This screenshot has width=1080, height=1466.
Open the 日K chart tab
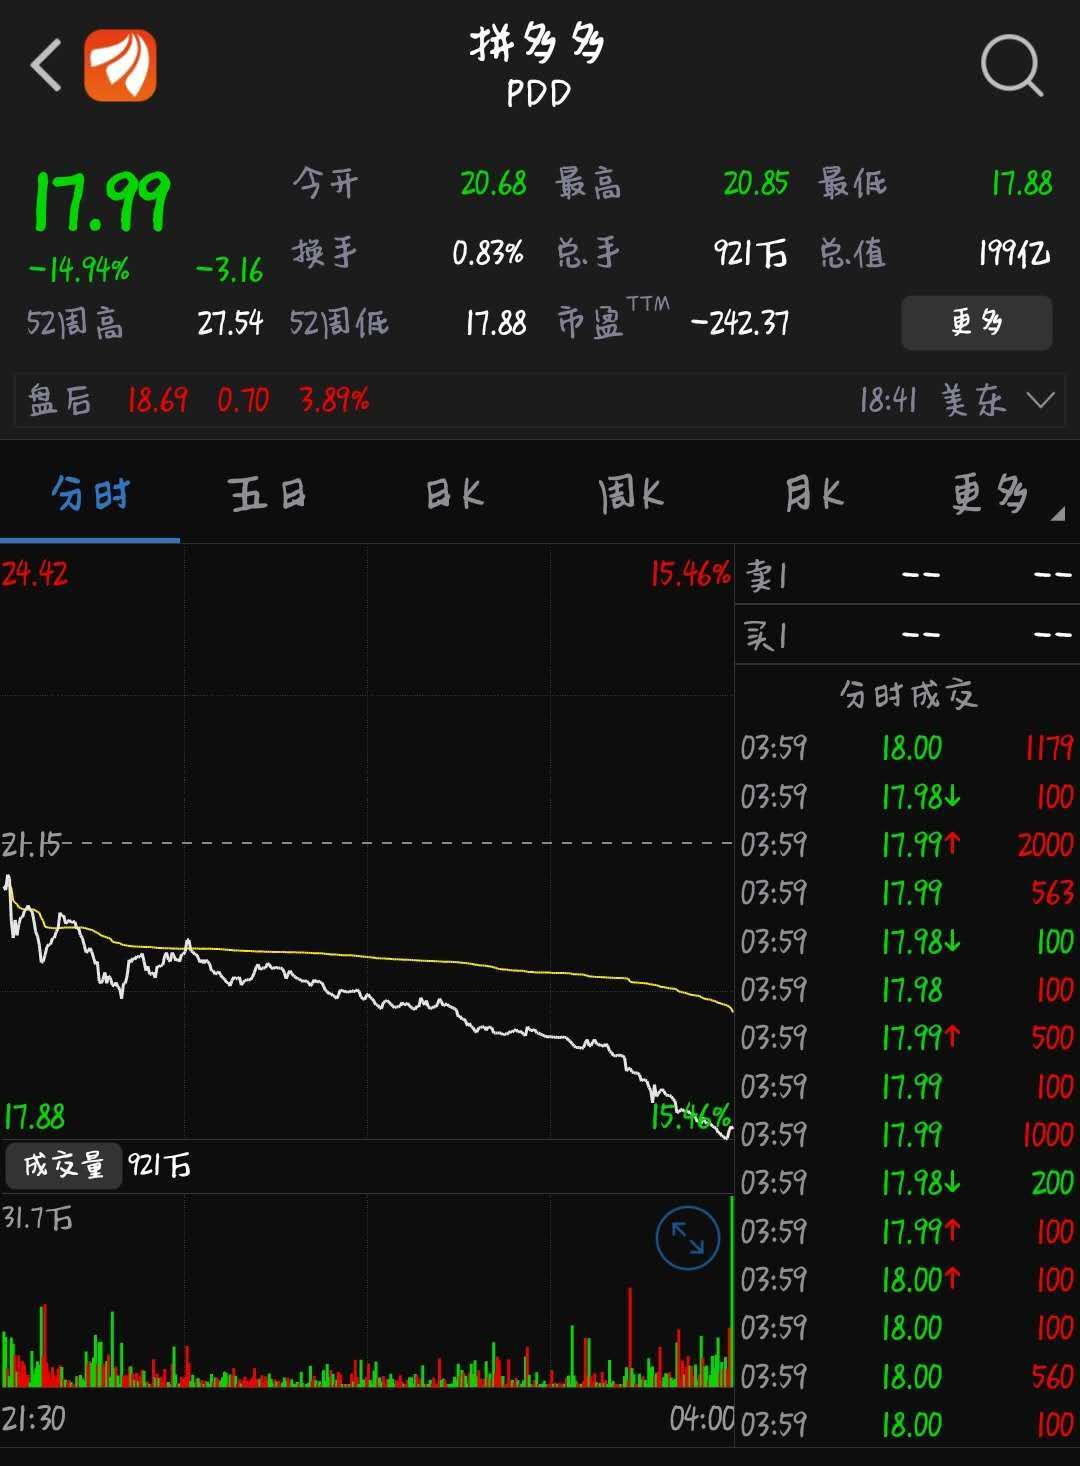point(455,494)
